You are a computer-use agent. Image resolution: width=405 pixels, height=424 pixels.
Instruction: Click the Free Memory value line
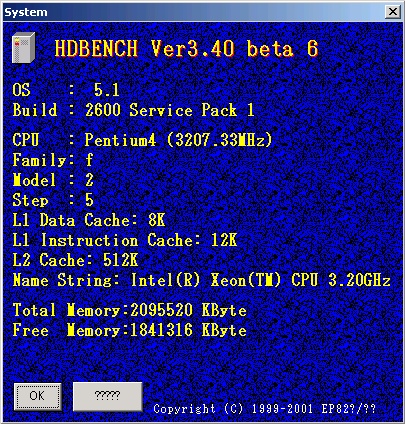[x=130, y=330]
